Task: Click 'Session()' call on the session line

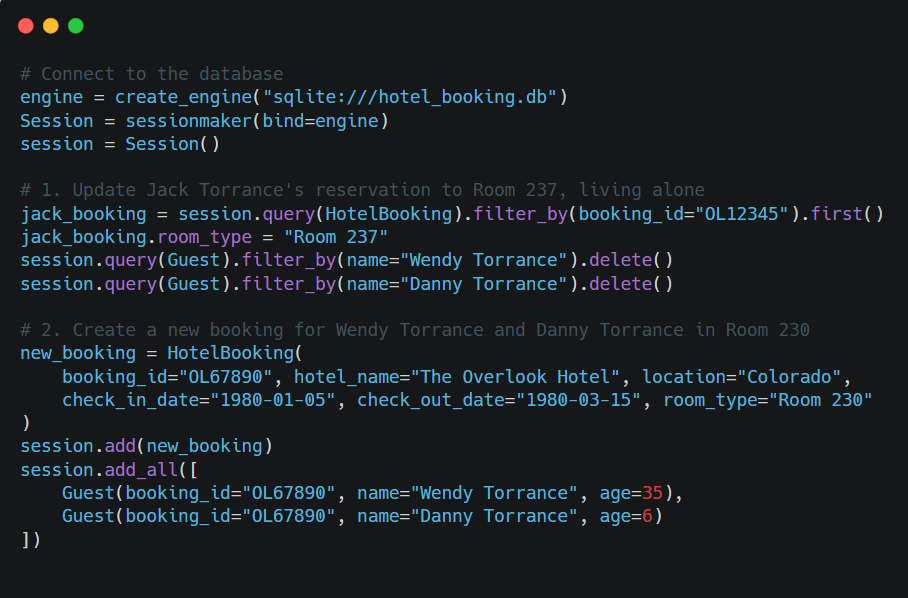Action: [173, 144]
